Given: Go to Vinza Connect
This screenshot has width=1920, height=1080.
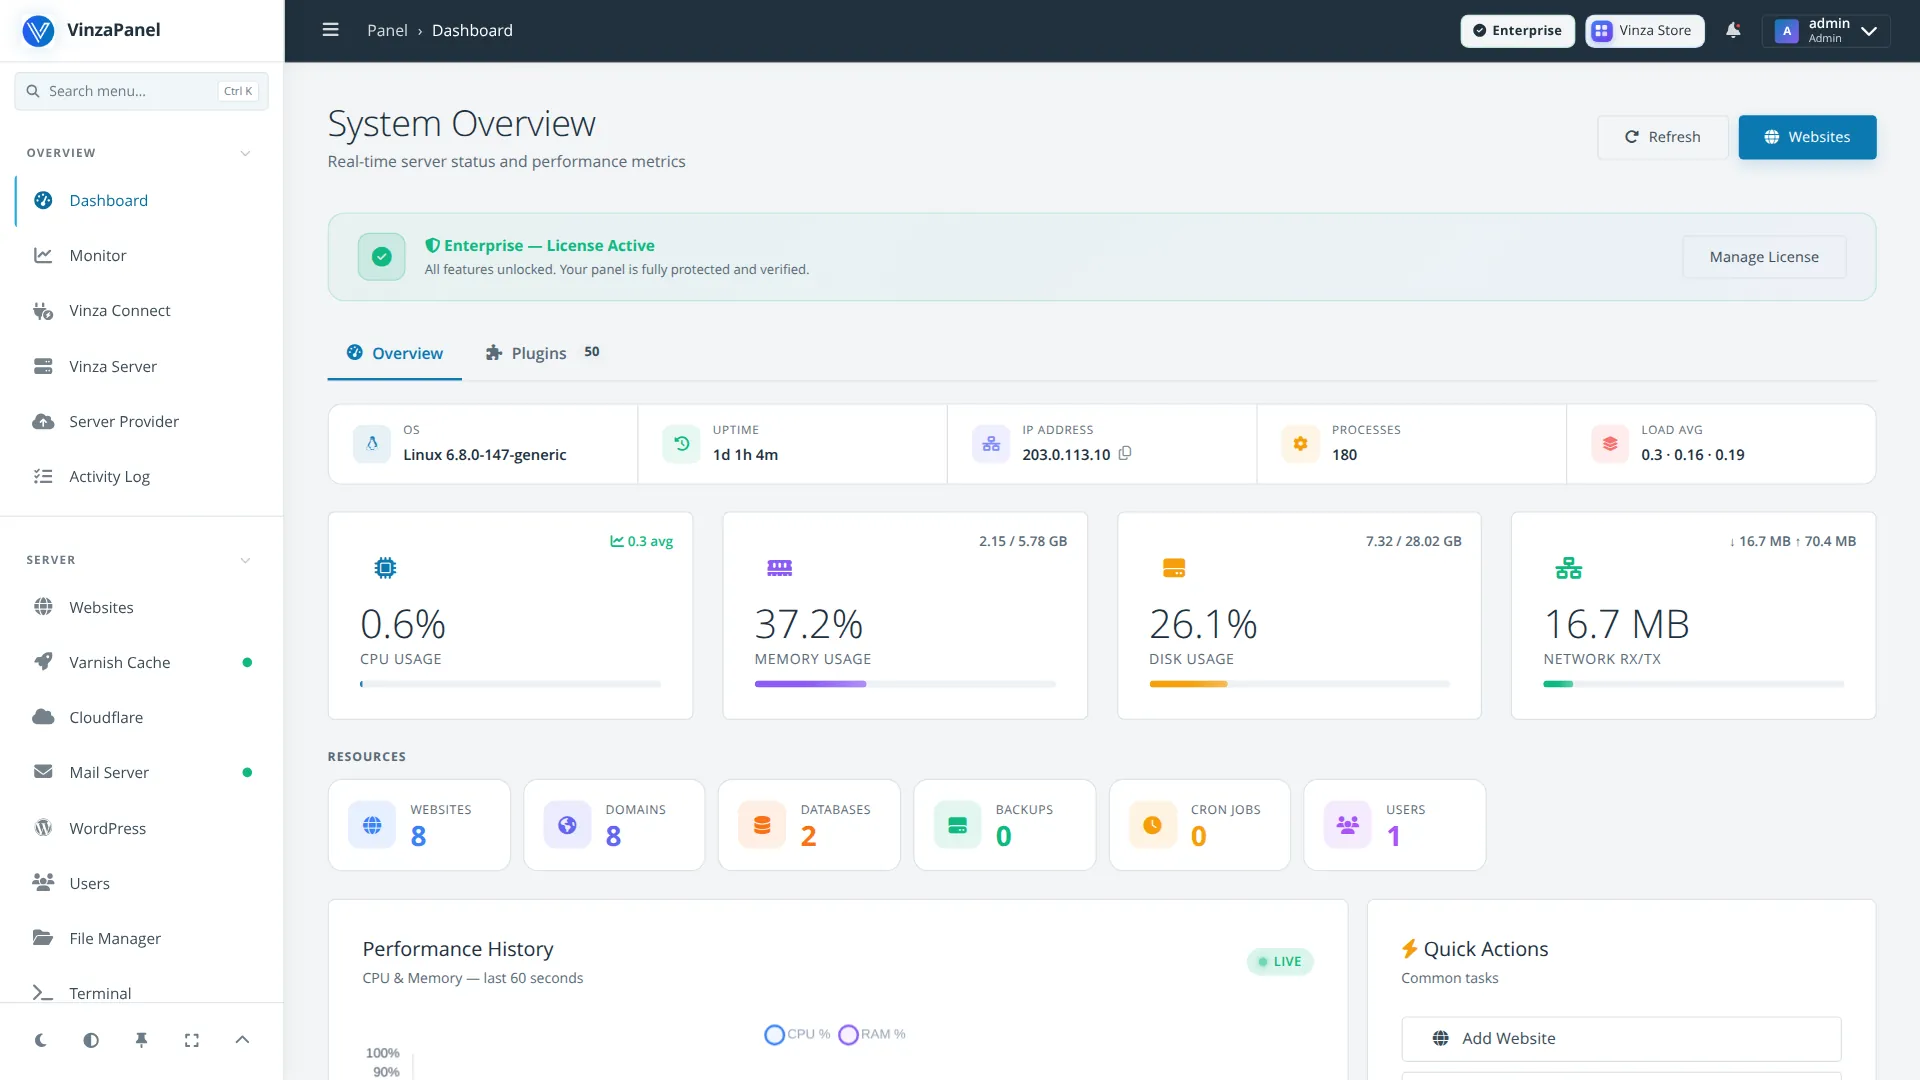Looking at the screenshot, I should click(x=142, y=310).
